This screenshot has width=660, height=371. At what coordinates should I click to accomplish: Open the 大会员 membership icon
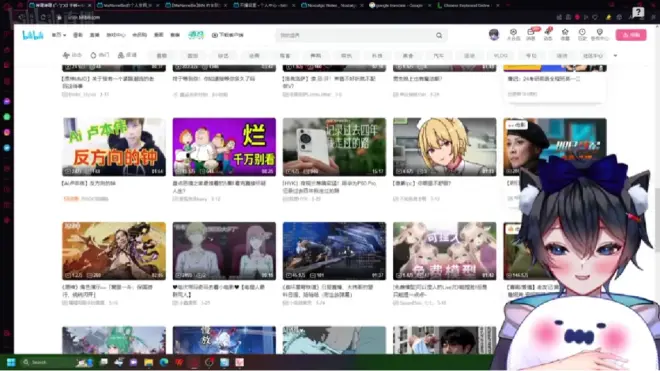pos(513,35)
